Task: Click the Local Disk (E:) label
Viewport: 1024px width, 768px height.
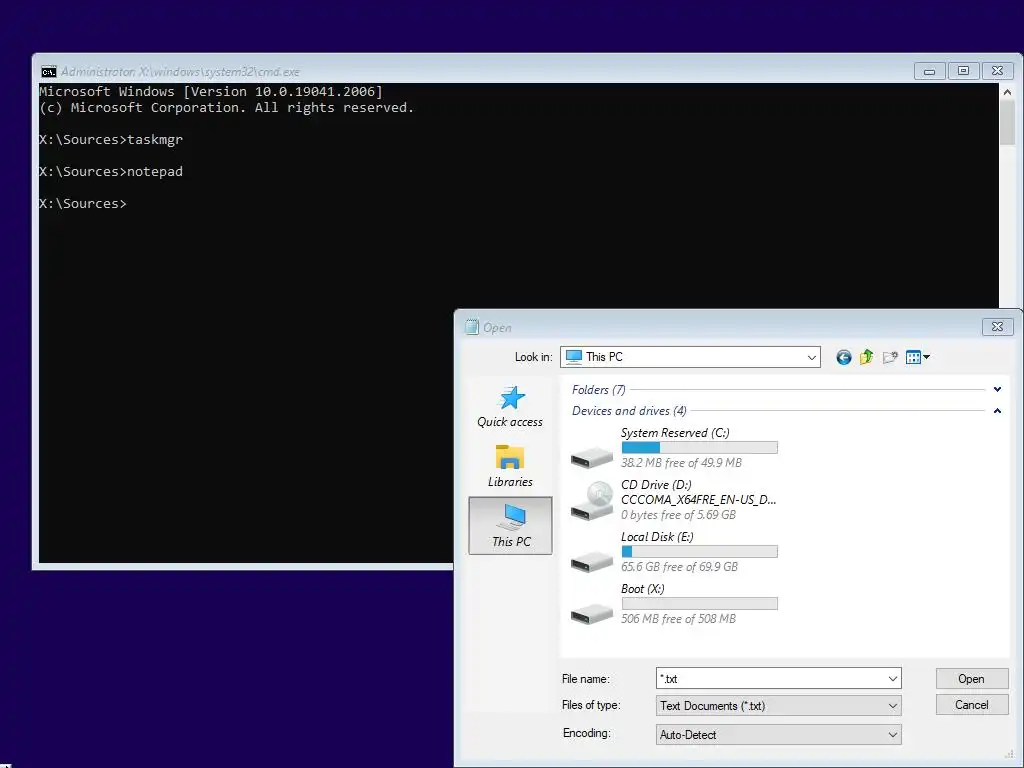Action: pyautogui.click(x=657, y=537)
